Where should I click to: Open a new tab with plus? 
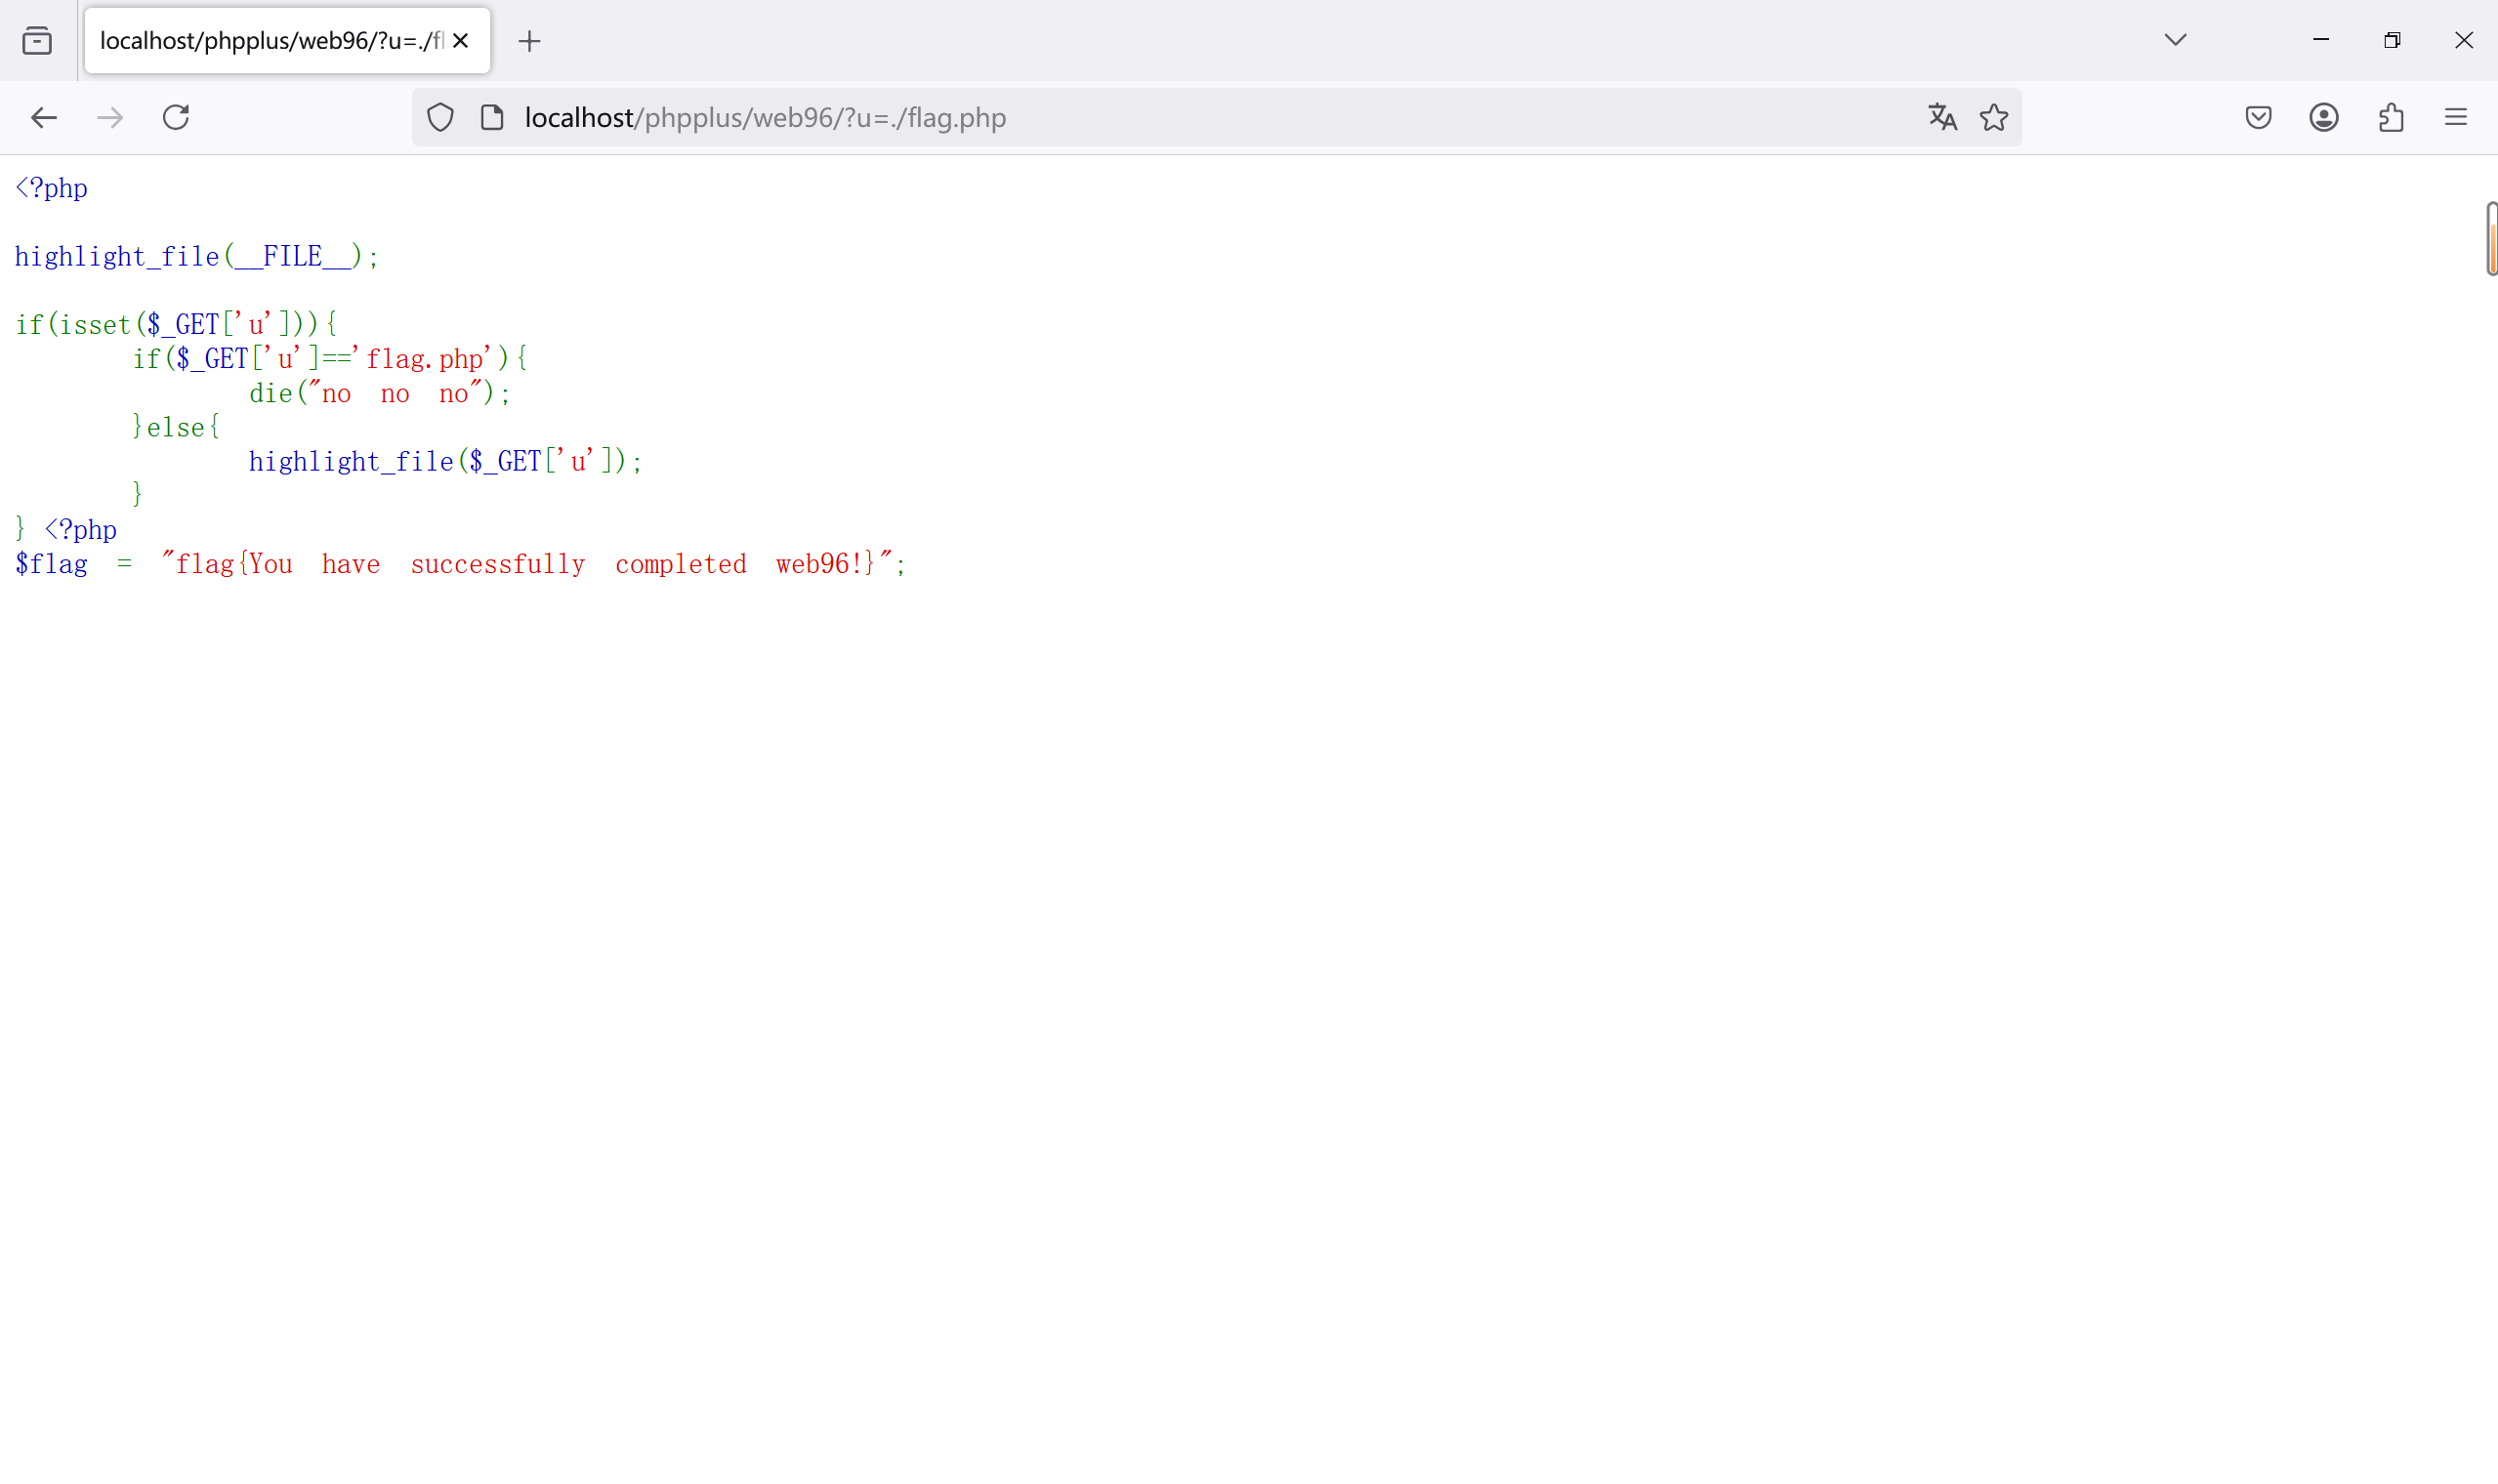pos(529,41)
